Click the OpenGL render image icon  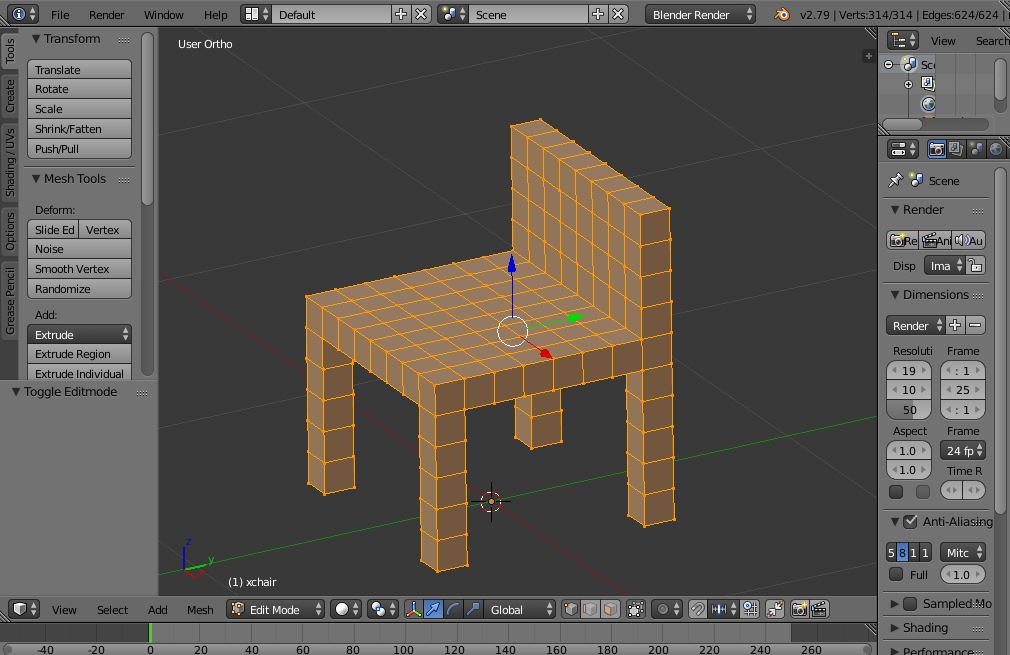pos(799,609)
